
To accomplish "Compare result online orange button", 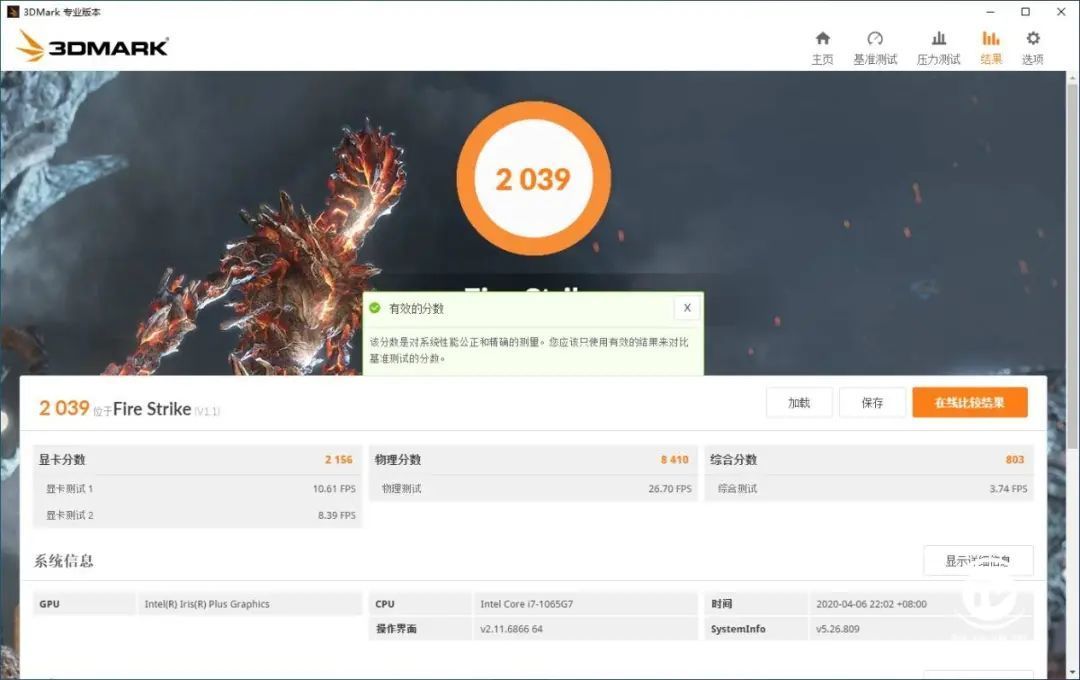I will pyautogui.click(x=970, y=402).
